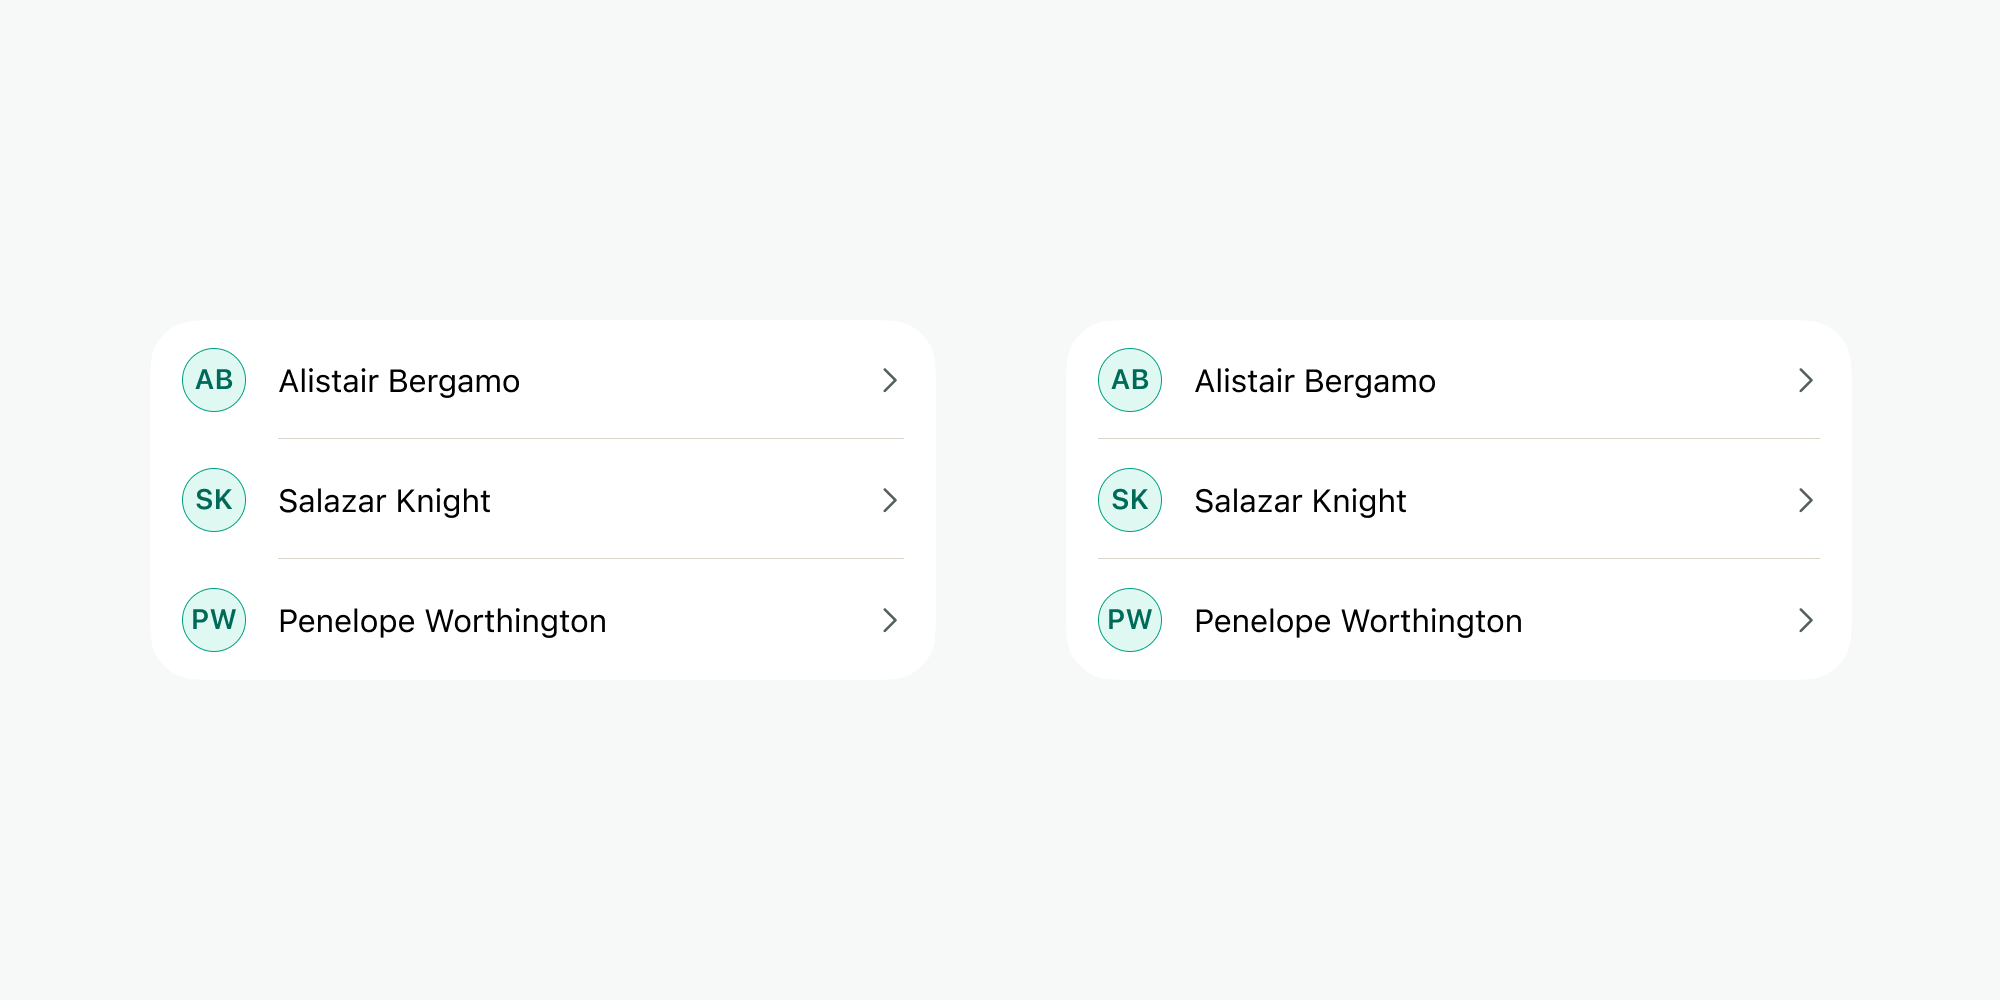This screenshot has width=2000, height=1000.
Task: Click PW avatar in the right list
Action: tap(1130, 620)
